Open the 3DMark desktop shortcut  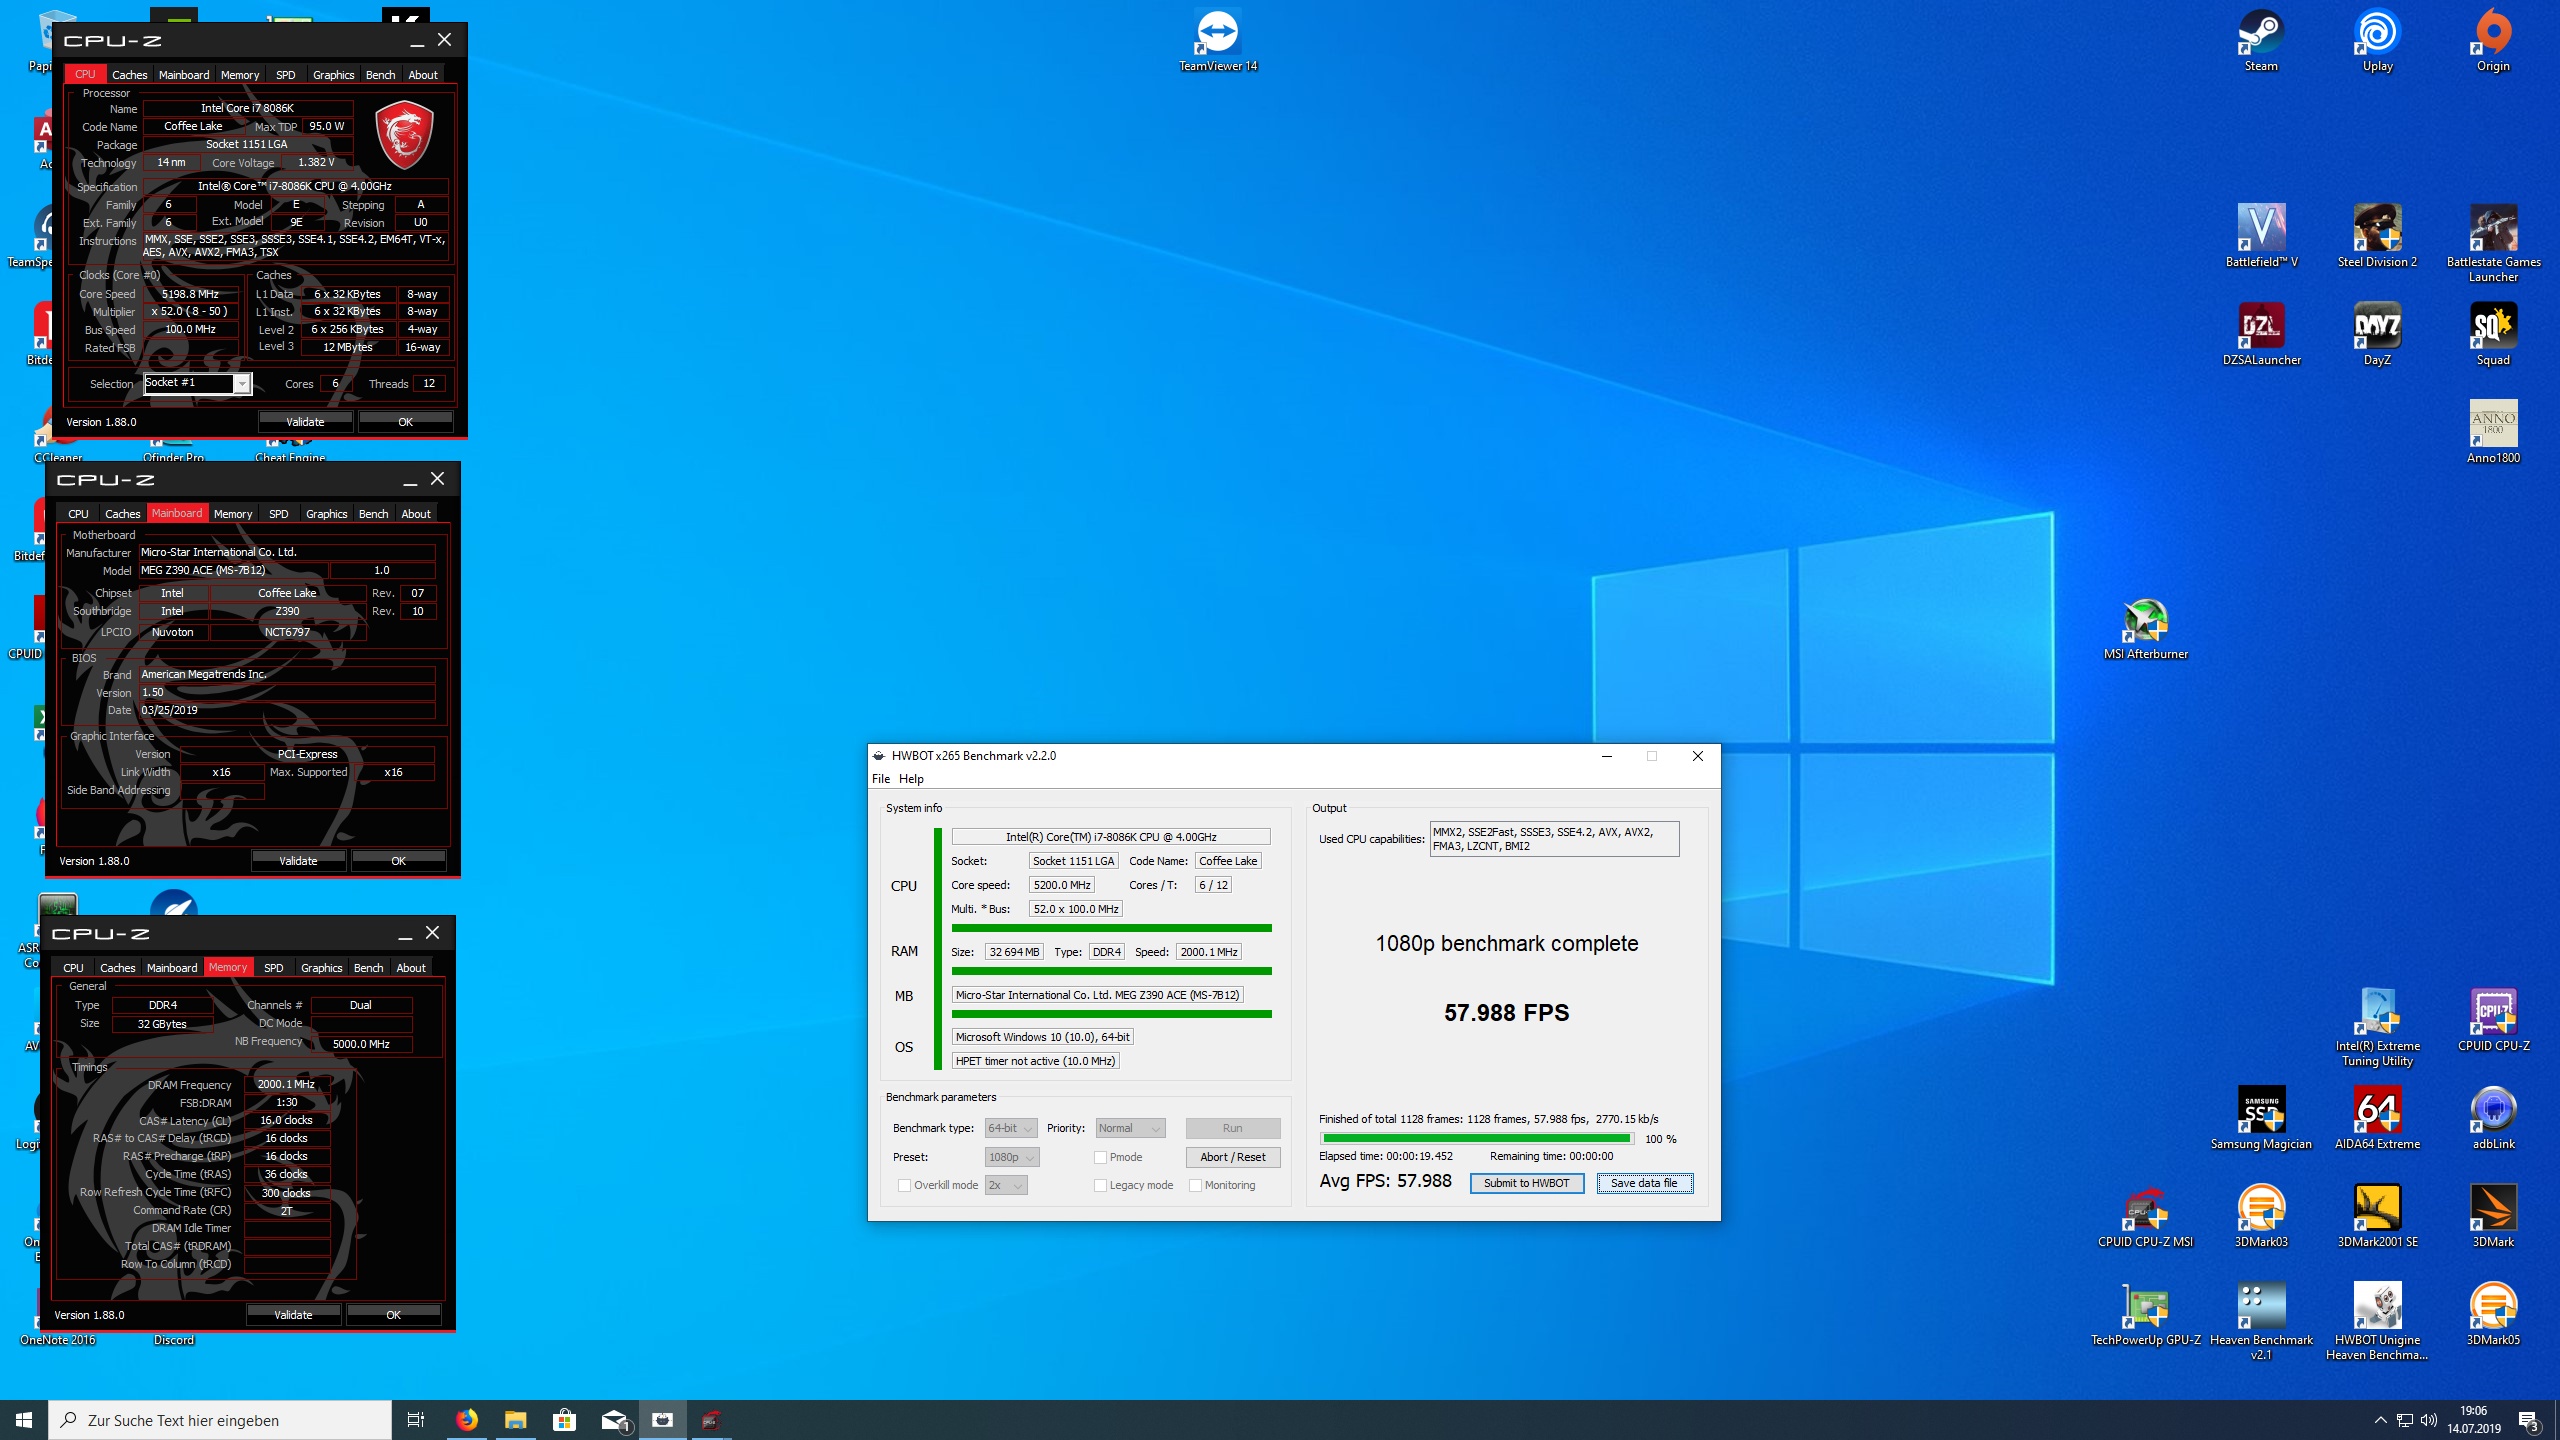click(x=2493, y=1216)
